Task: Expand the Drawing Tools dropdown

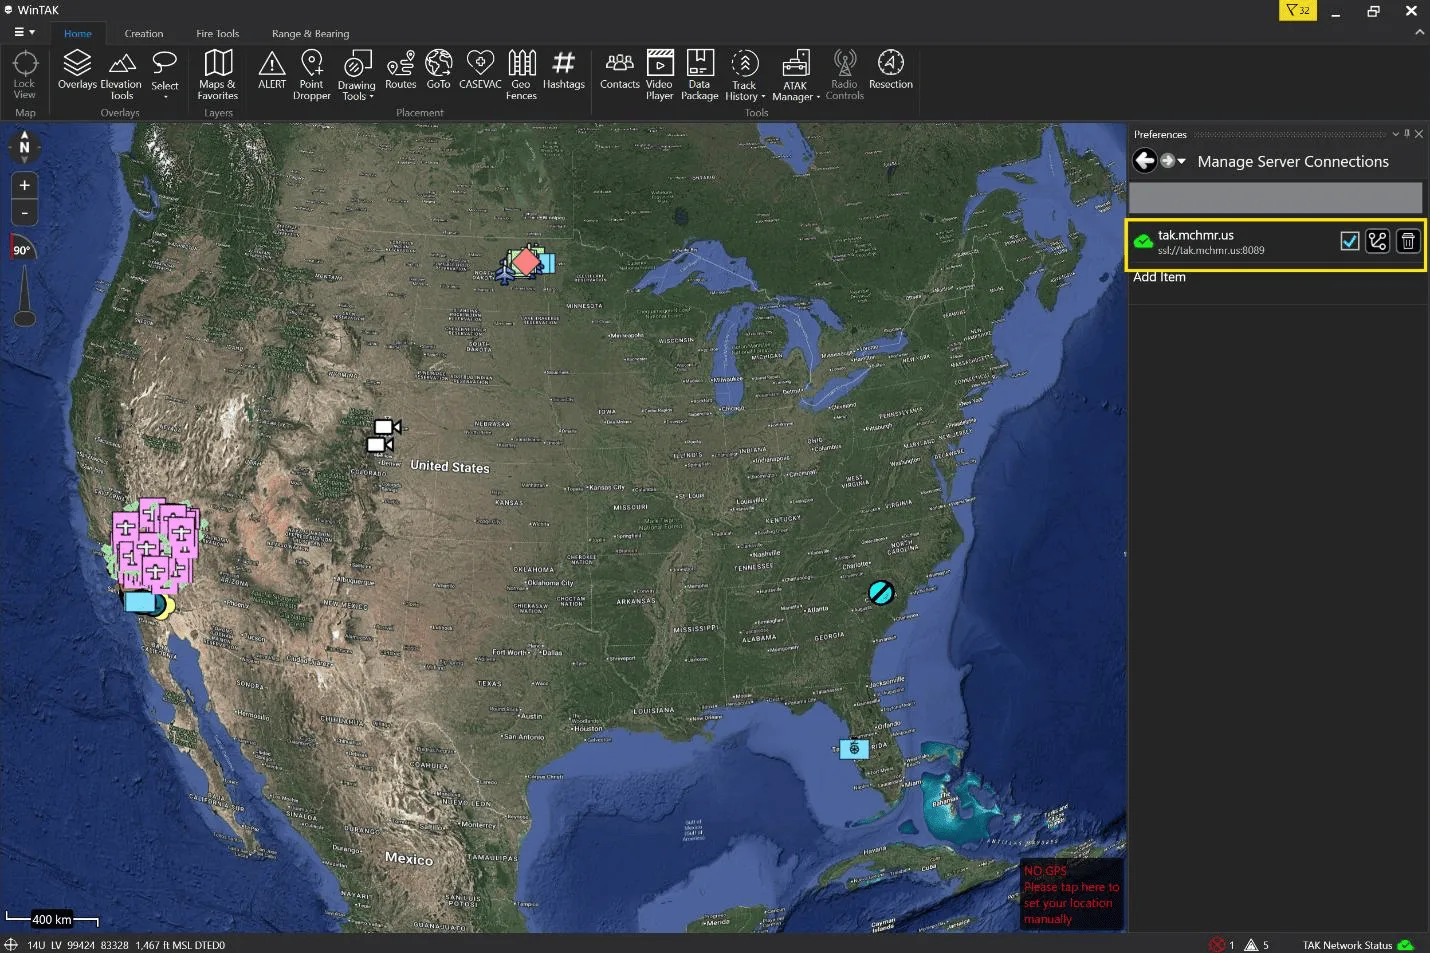Action: [371, 97]
